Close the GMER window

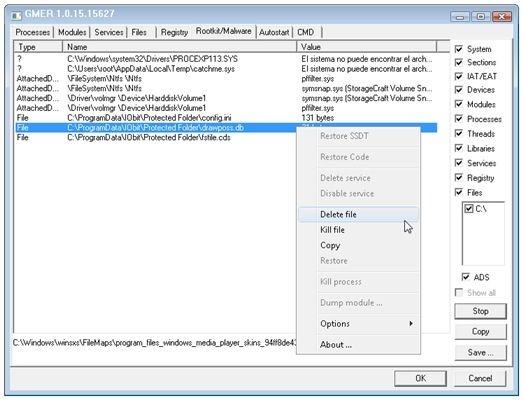coord(502,16)
